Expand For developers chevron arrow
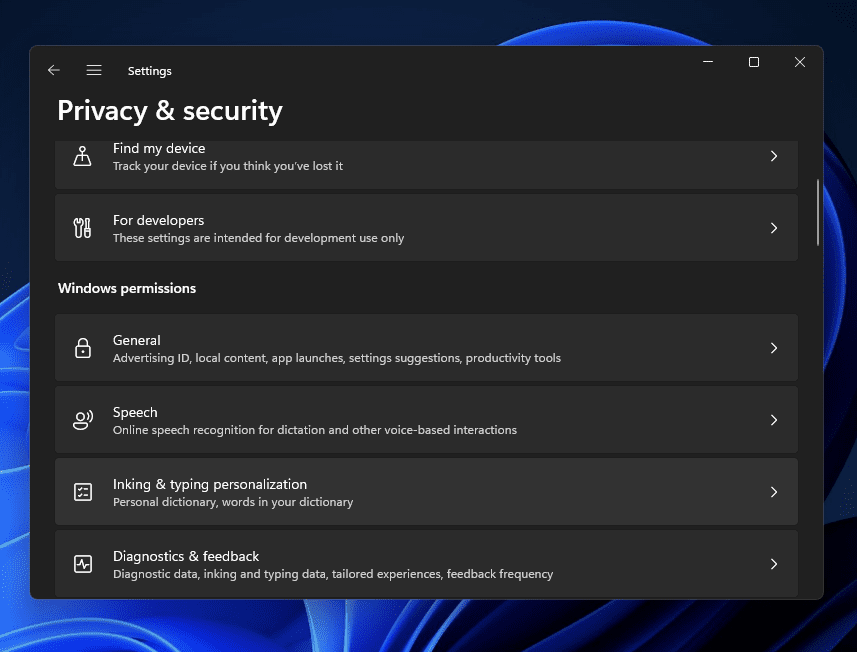The image size is (857, 652). point(774,228)
